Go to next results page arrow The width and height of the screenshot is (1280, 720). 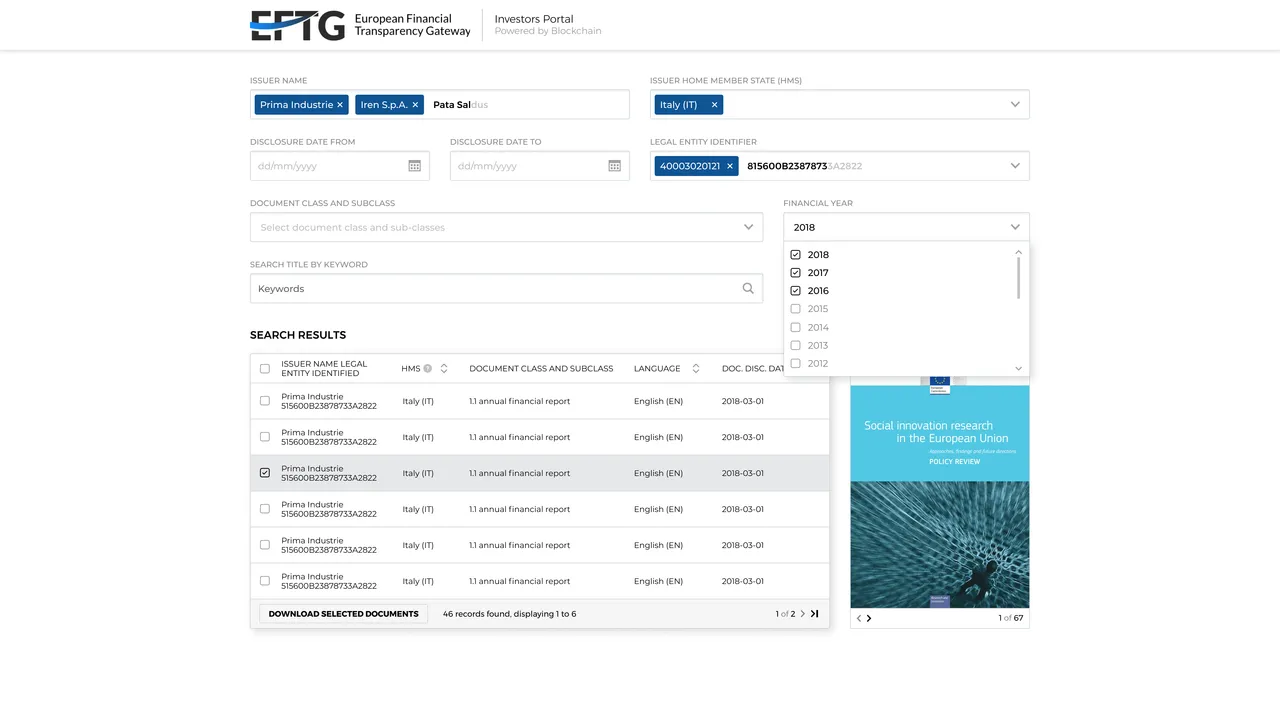point(802,614)
